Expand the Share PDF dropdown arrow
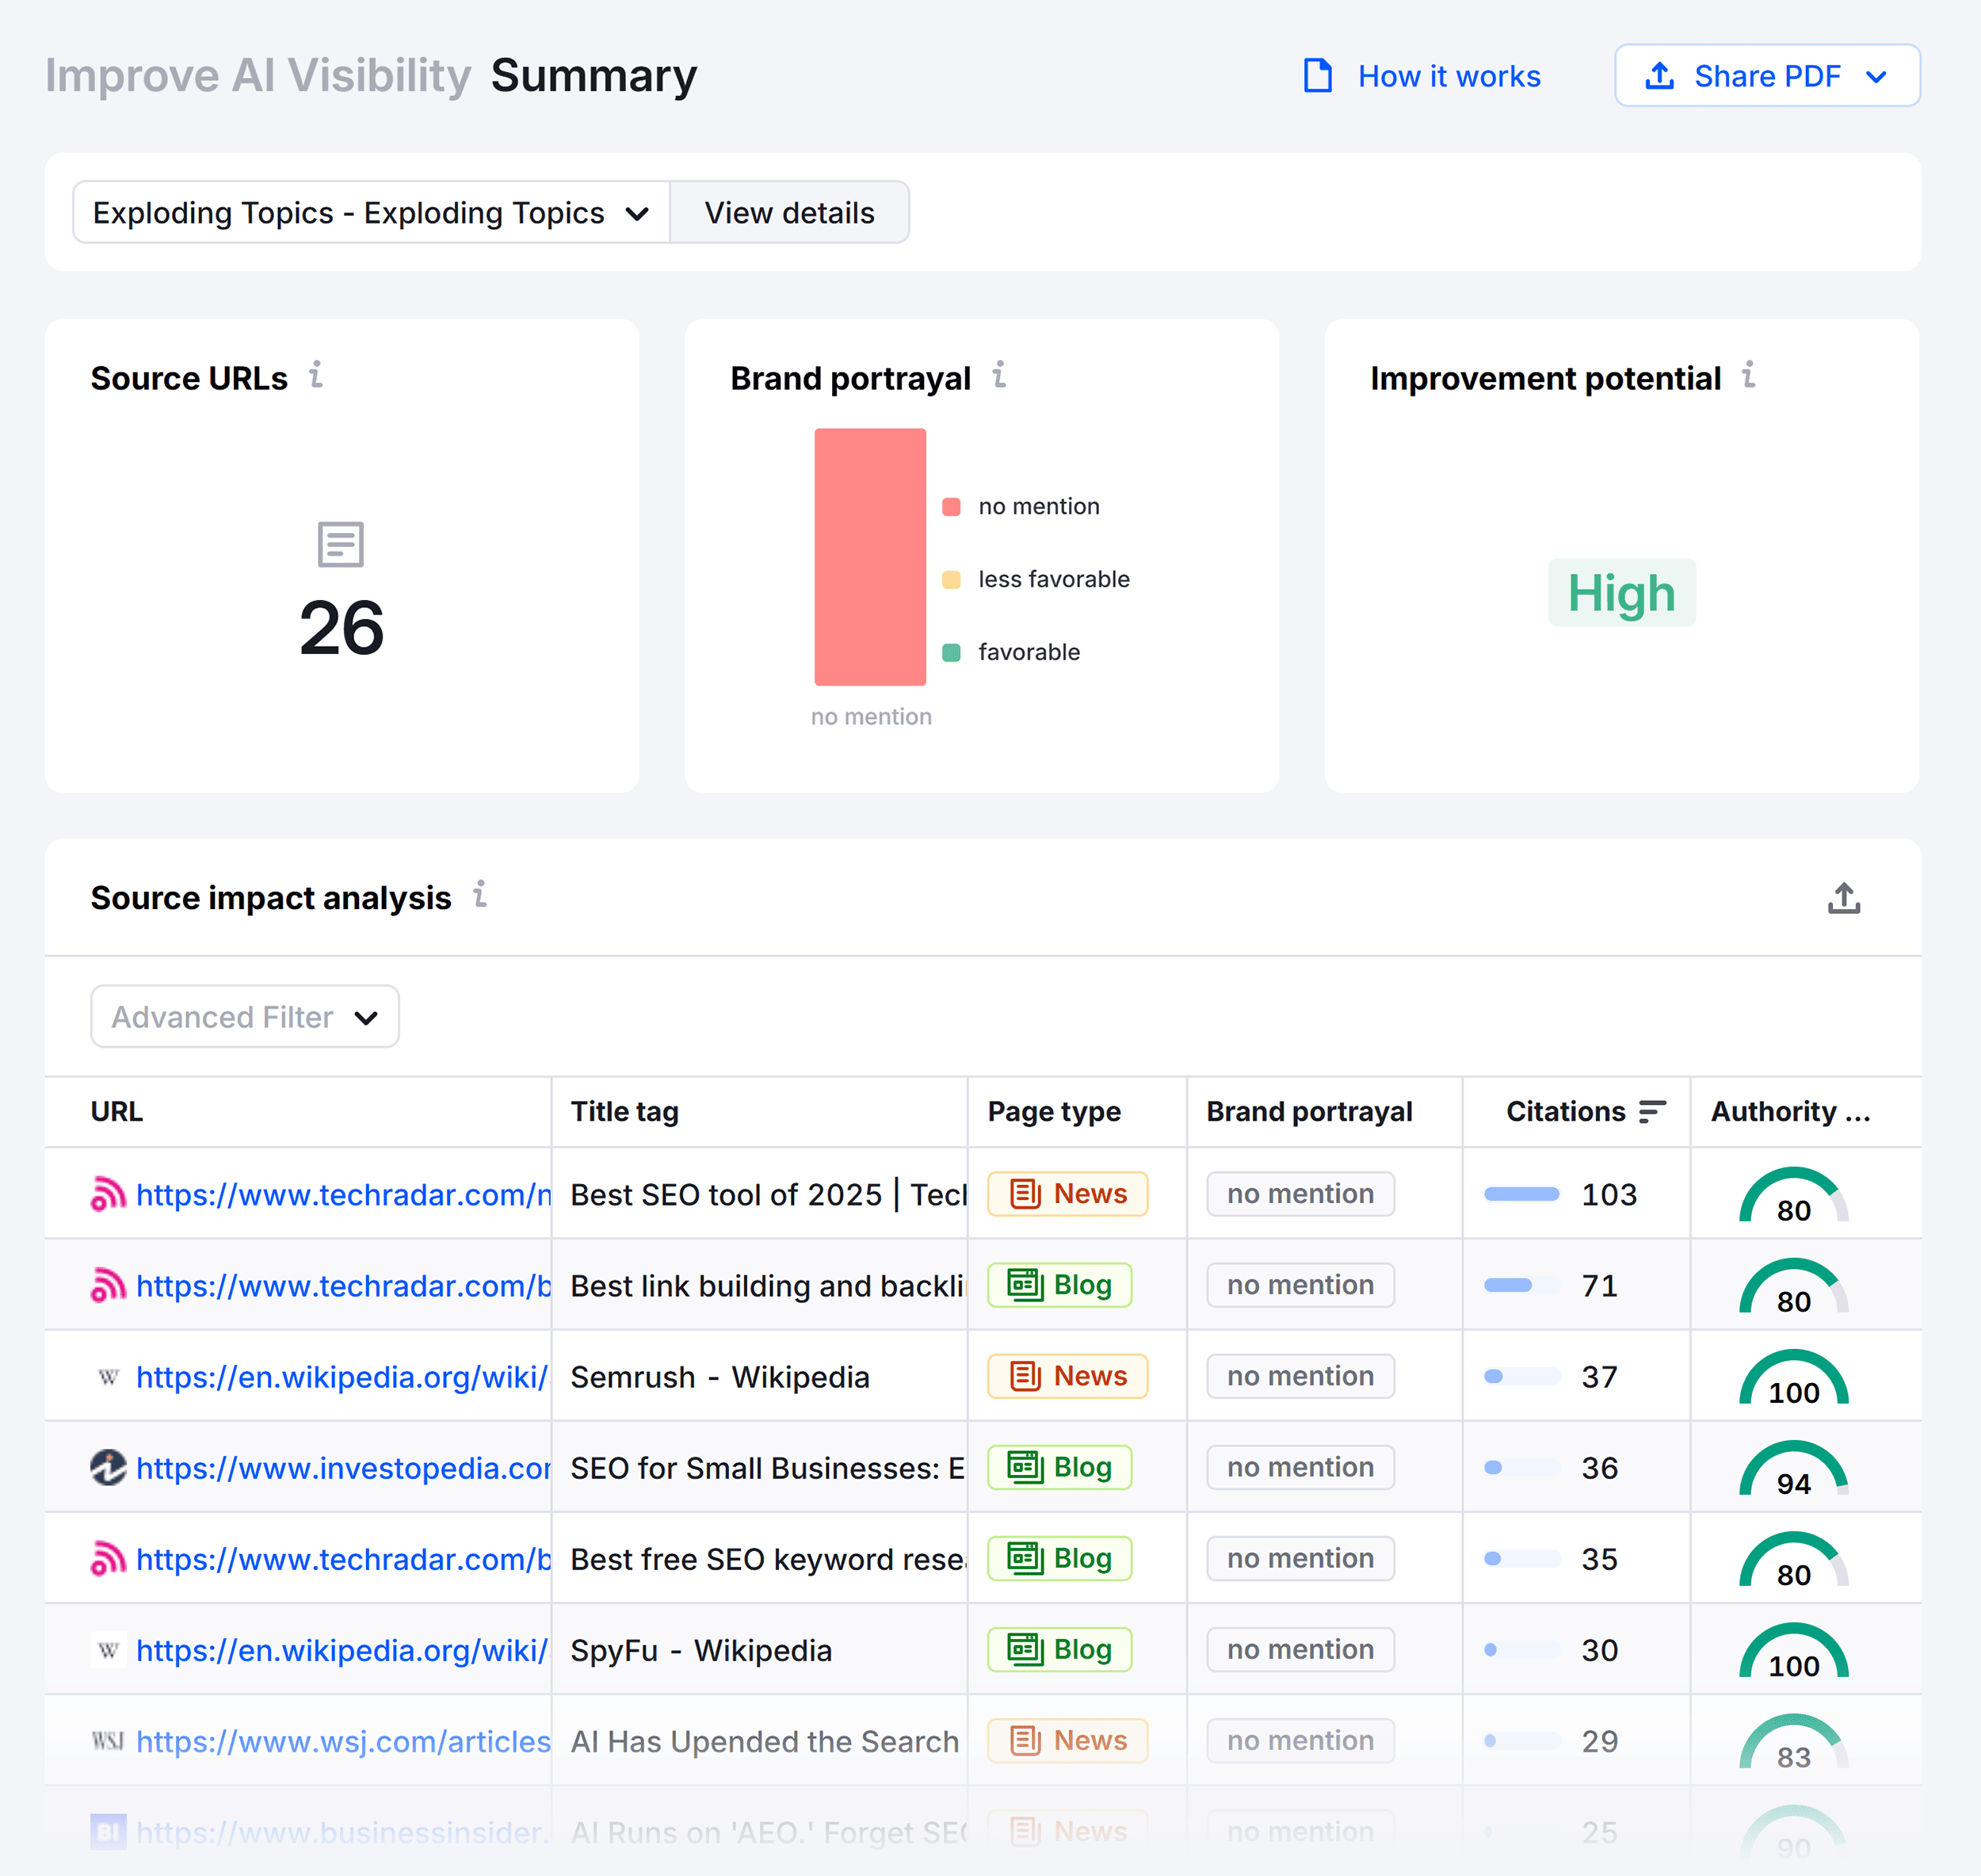The image size is (1981, 1876). click(x=1876, y=77)
